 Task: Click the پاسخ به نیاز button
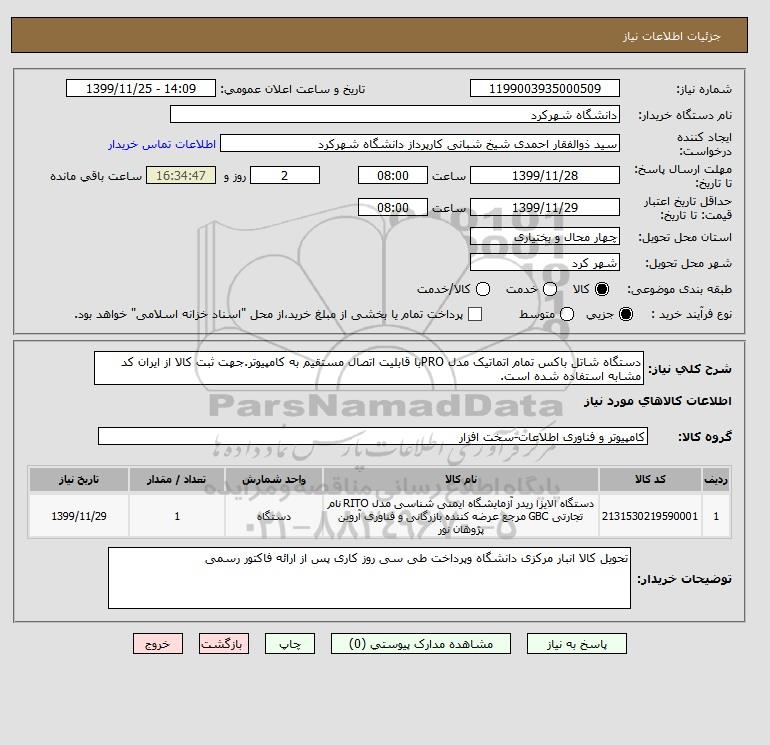(577, 644)
